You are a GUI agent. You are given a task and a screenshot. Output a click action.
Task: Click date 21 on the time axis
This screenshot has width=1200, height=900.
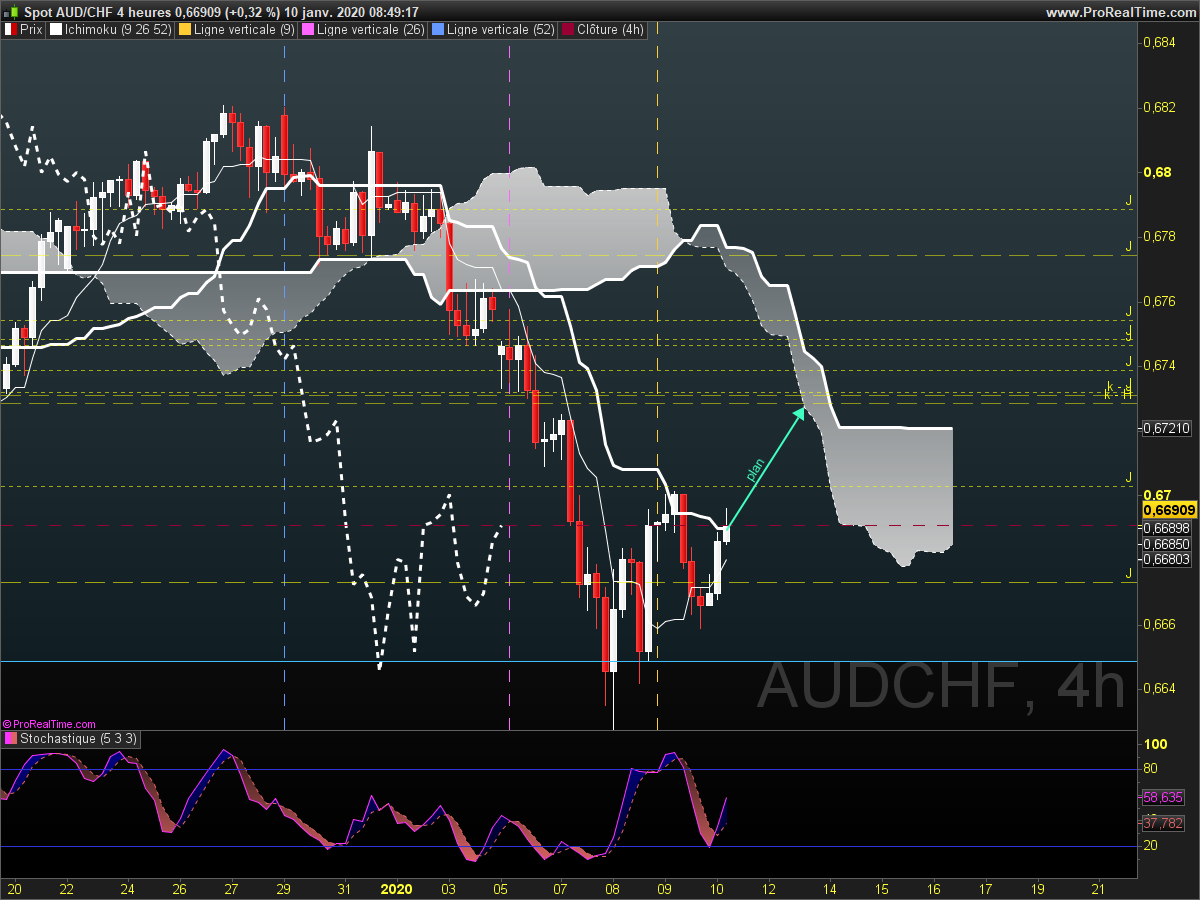[1098, 889]
